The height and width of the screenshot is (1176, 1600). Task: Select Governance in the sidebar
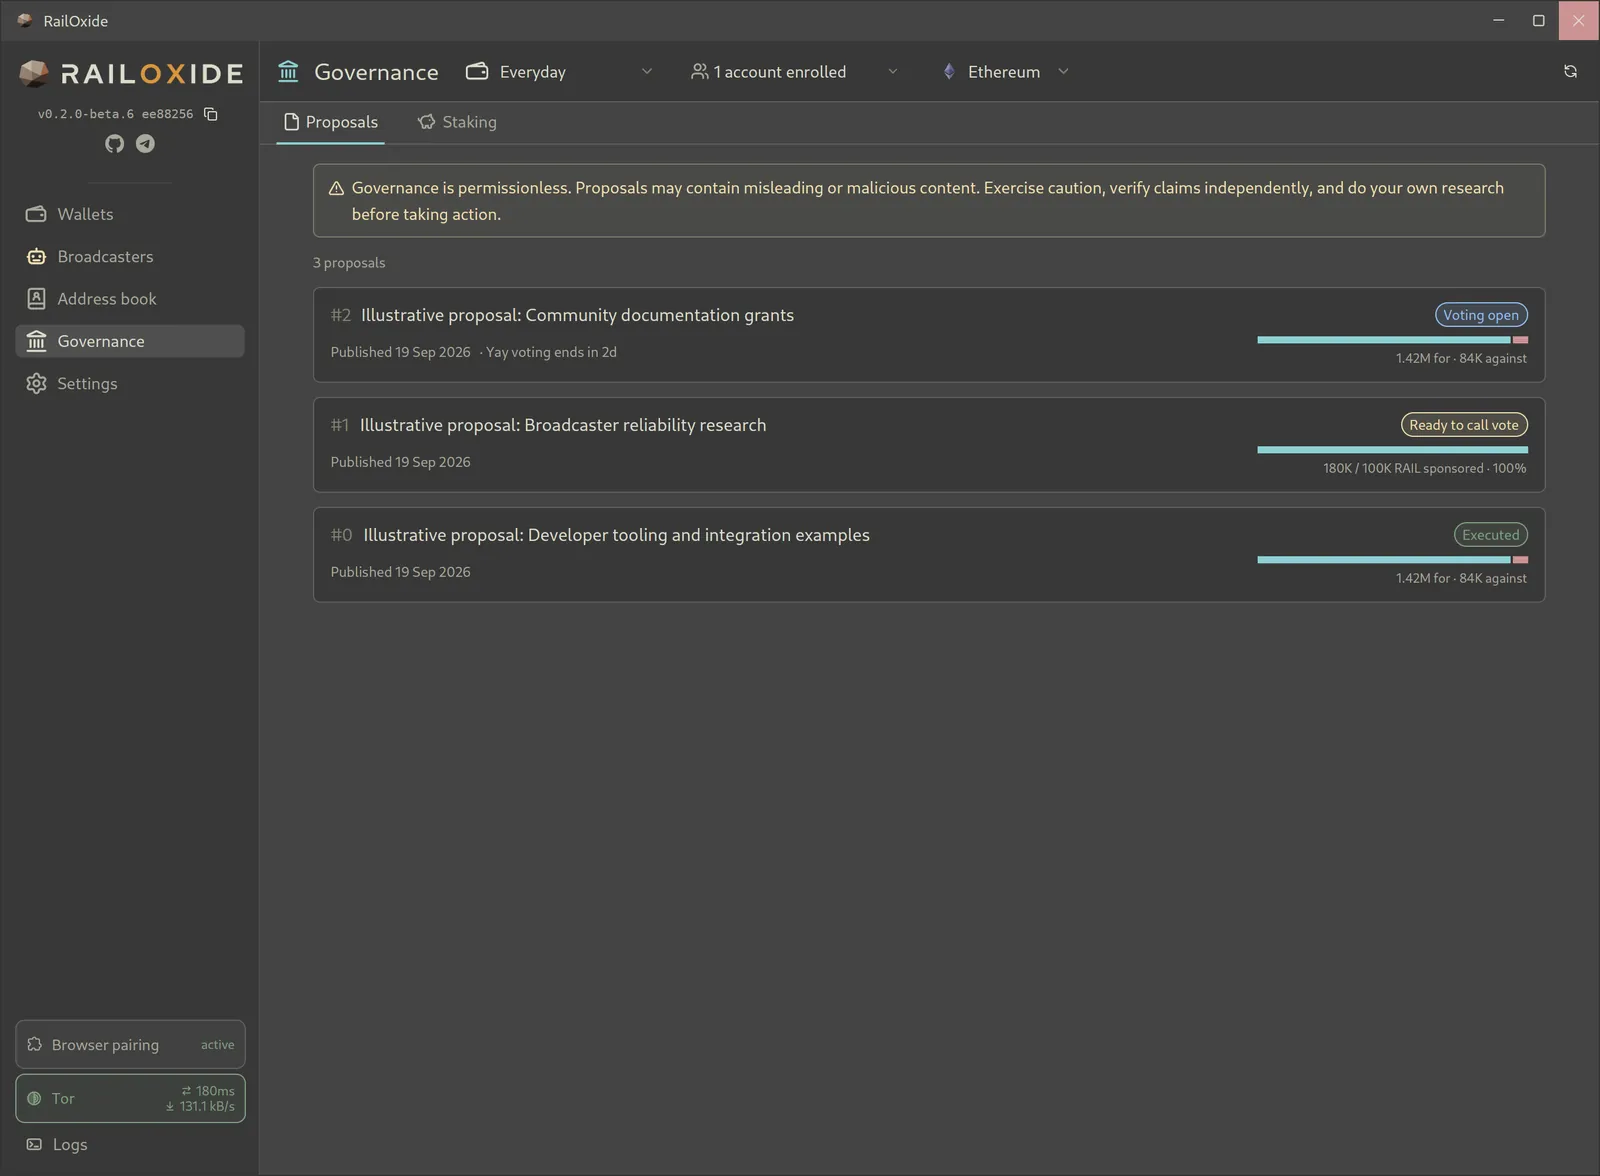[130, 341]
